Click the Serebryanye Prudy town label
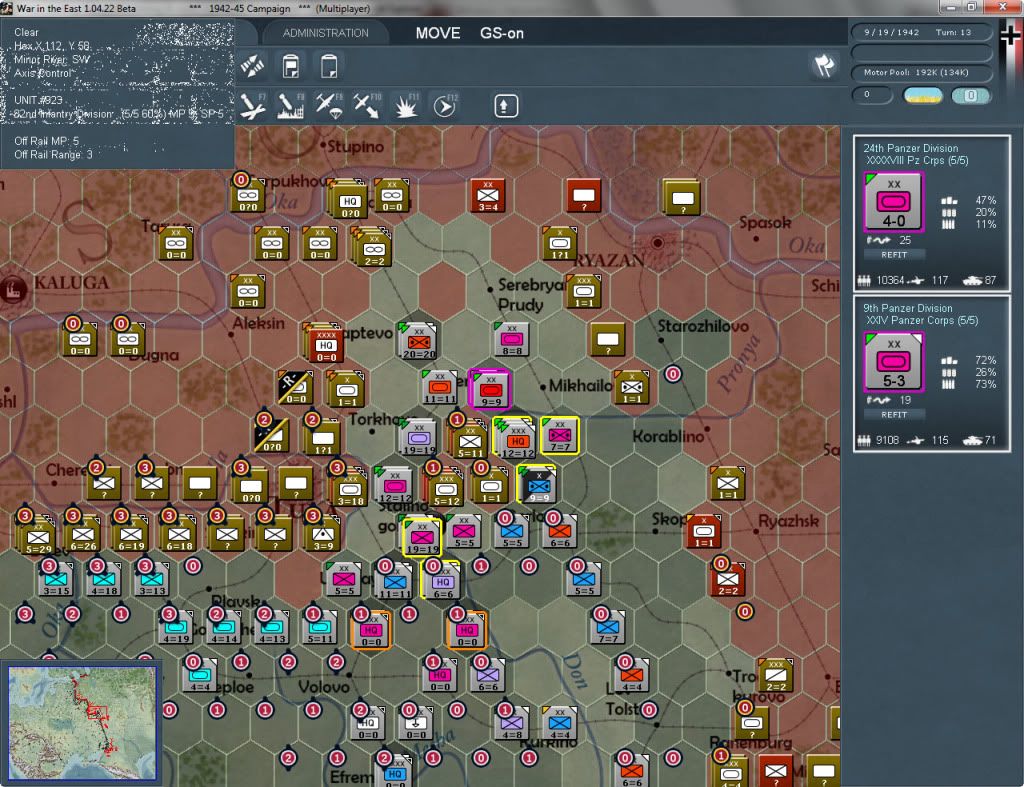Viewport: 1024px width, 787px height. coord(530,295)
